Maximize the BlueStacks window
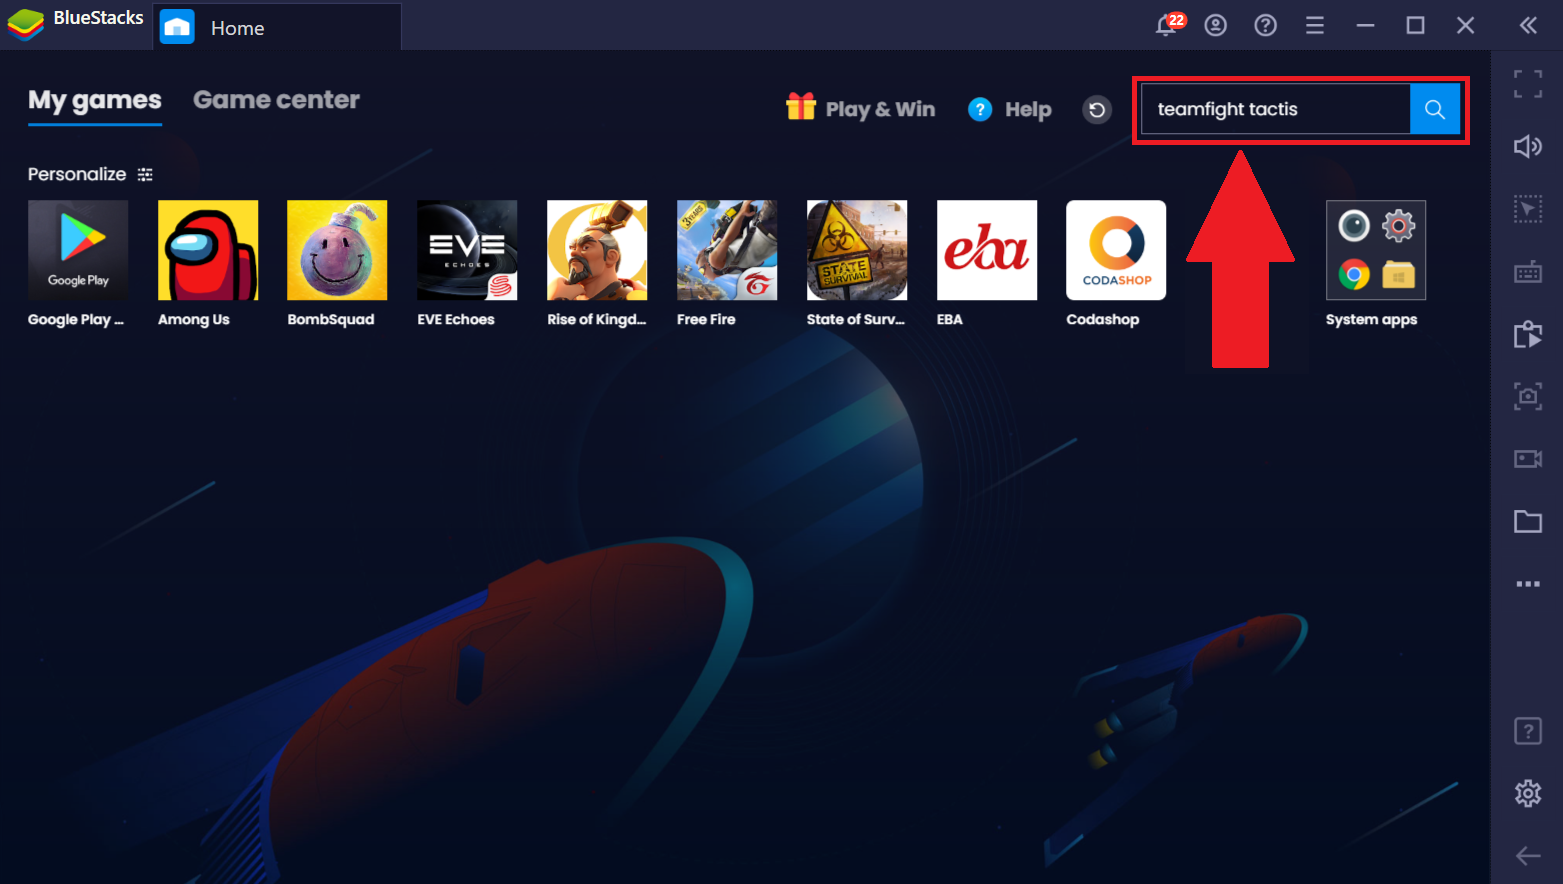This screenshot has height=884, width=1563. 1415,25
